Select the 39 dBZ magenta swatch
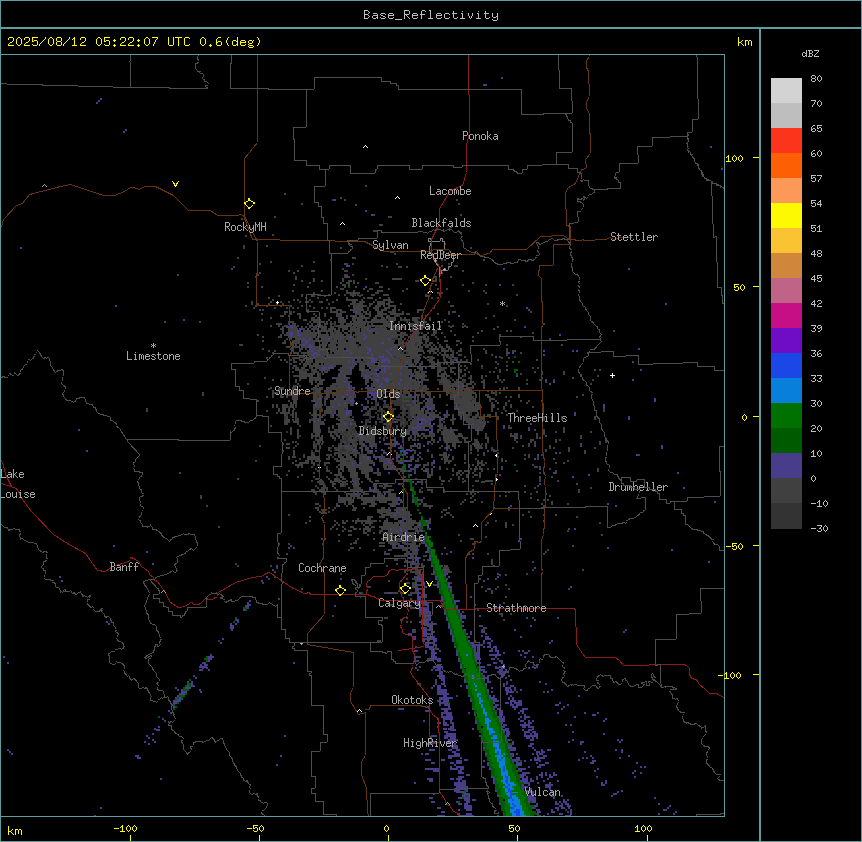The height and width of the screenshot is (842, 862). 786,315
